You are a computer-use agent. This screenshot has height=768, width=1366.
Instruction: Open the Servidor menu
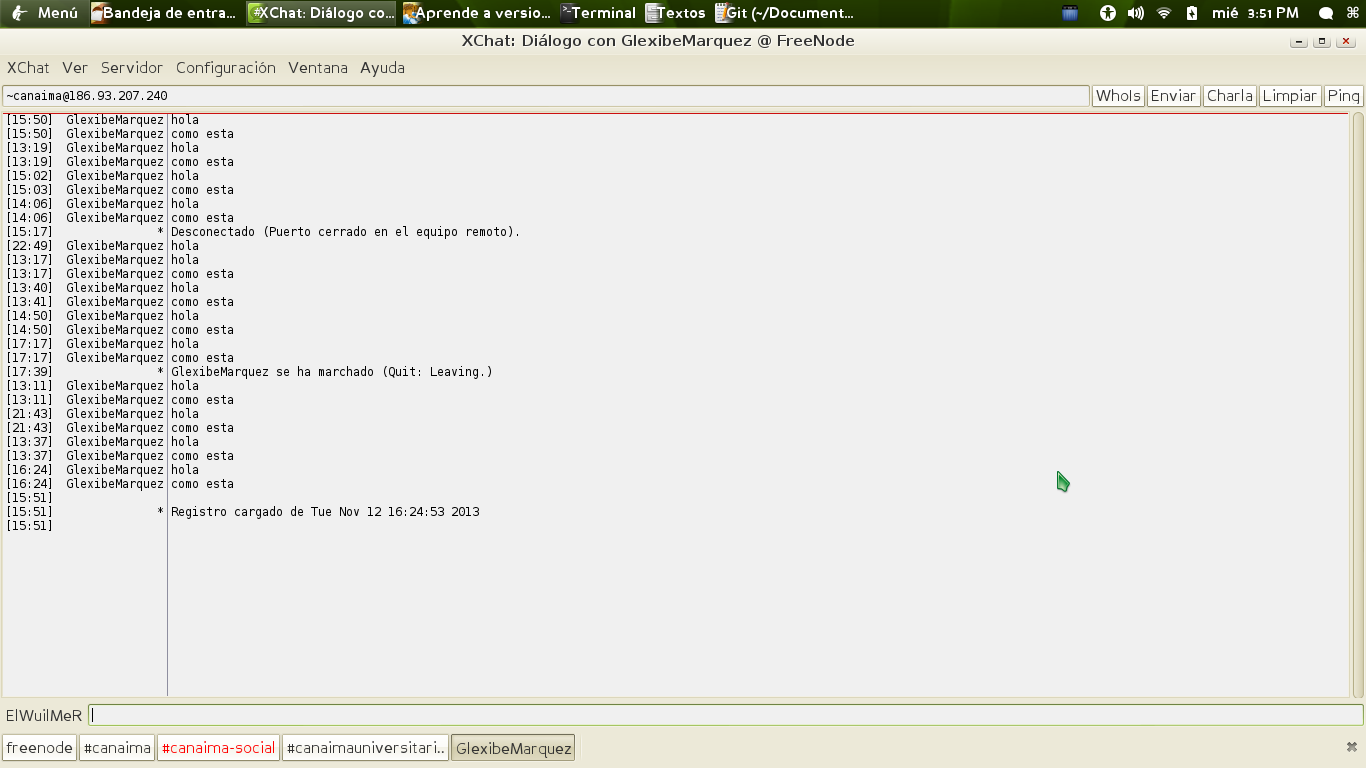coord(132,68)
